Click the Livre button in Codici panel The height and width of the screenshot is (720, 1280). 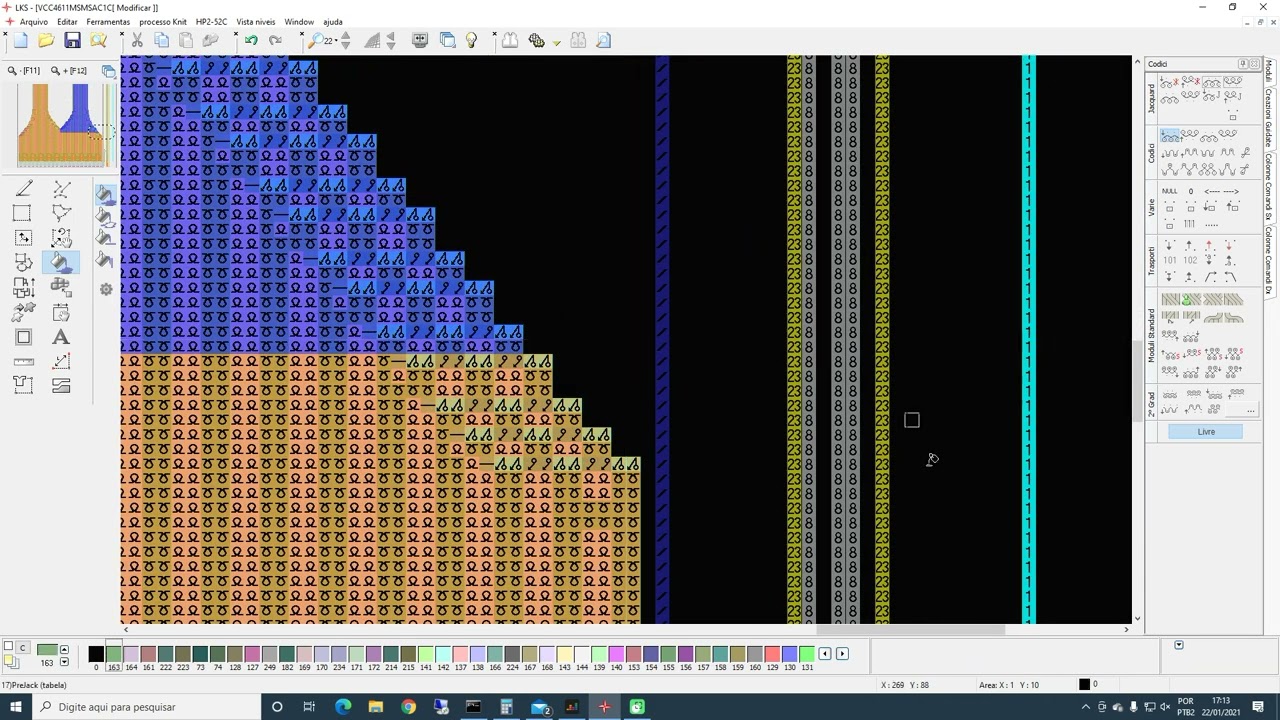click(x=1206, y=432)
